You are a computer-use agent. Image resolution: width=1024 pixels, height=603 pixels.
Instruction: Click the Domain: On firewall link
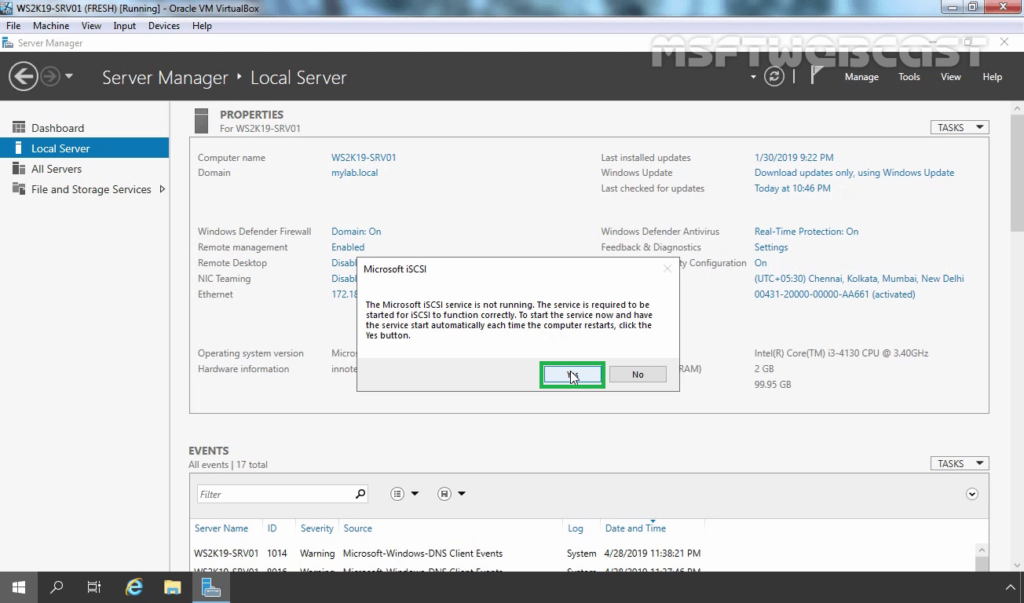pos(356,231)
